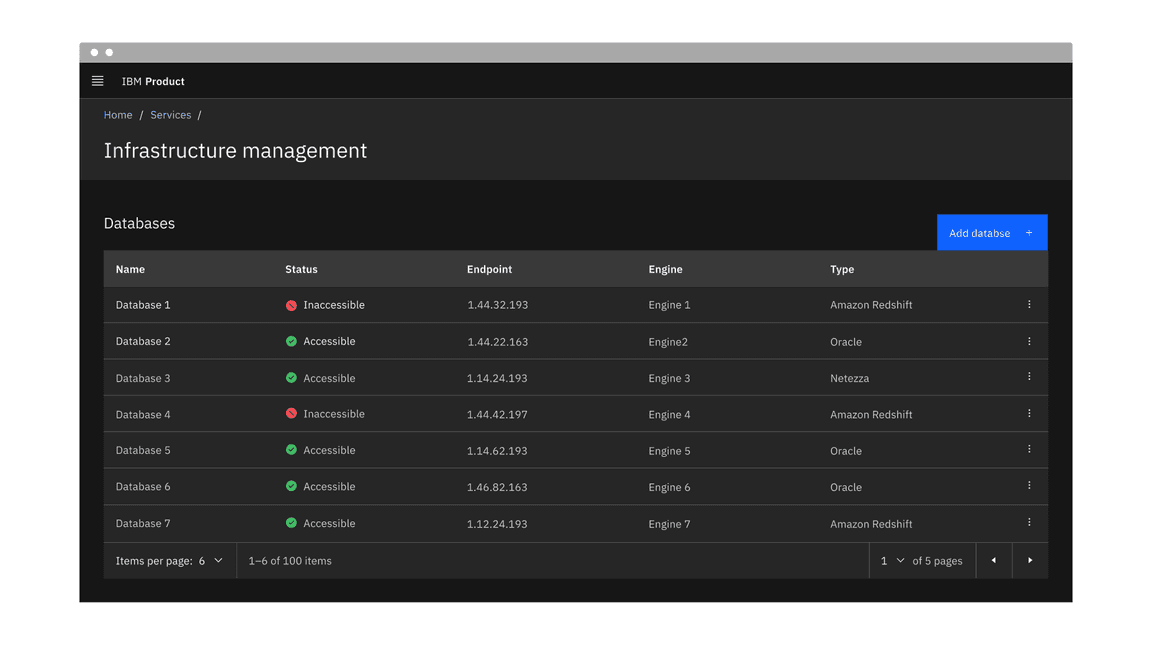Open overflow menu for Database 6
This screenshot has height=648, width=1152.
(x=1029, y=486)
